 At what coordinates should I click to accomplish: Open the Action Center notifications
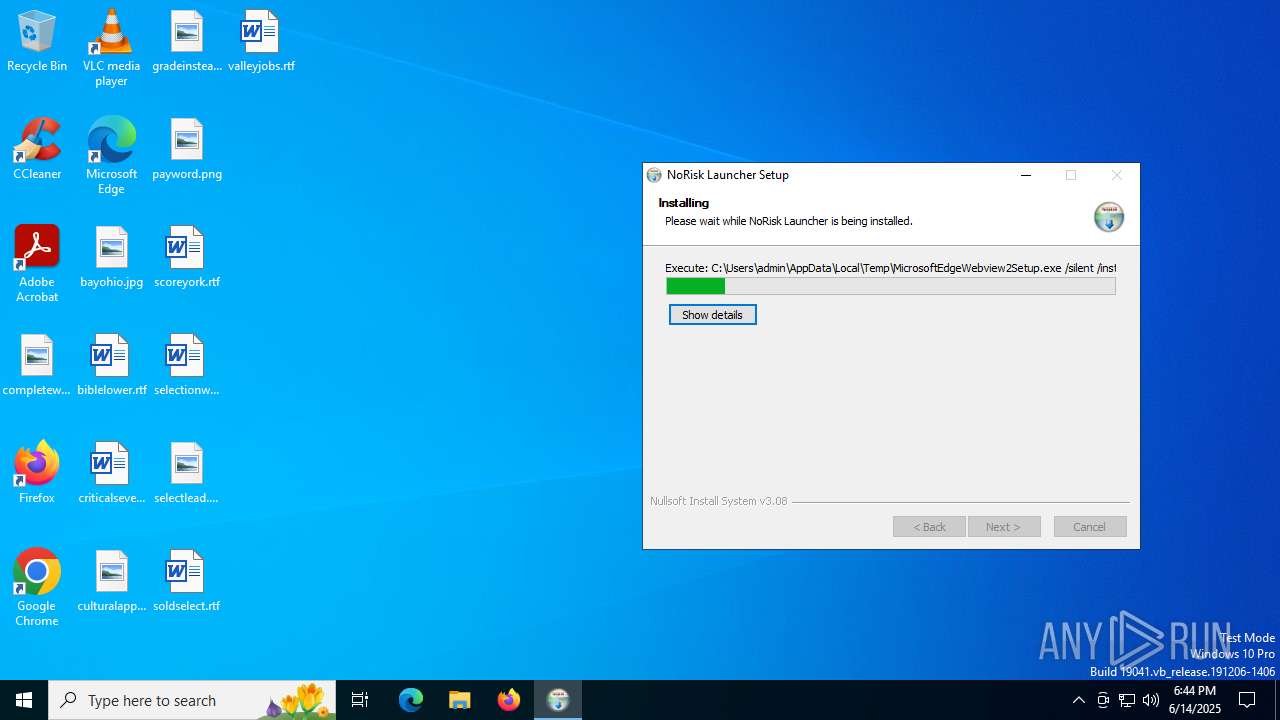[1247, 700]
